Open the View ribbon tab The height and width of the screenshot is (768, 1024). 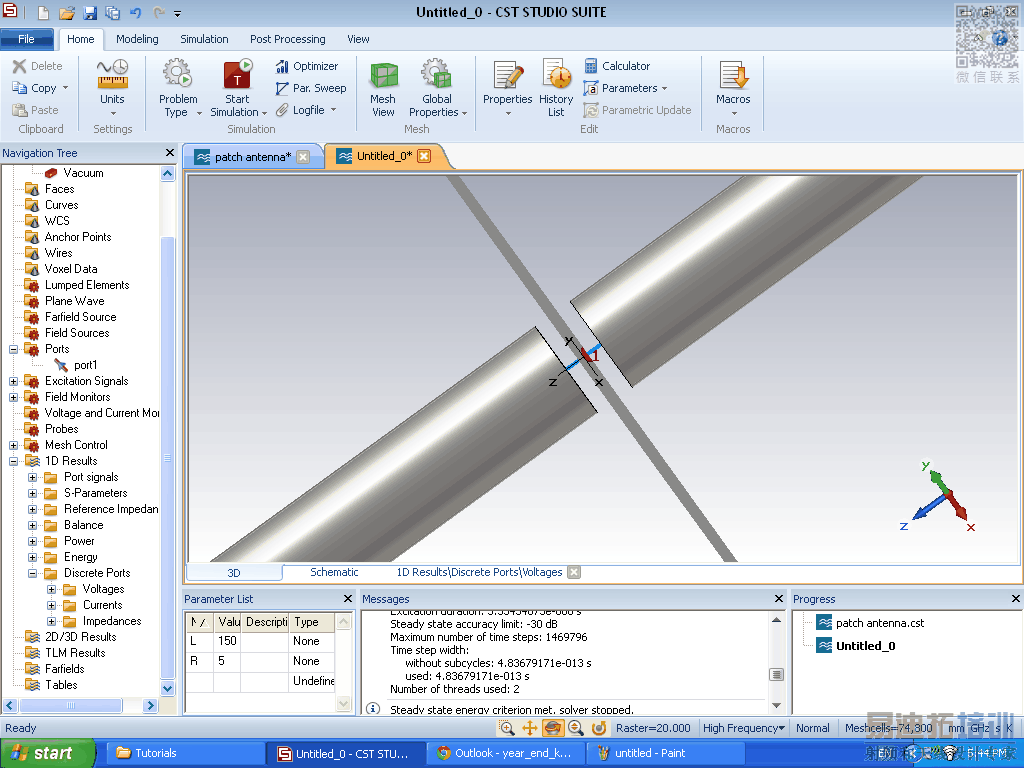[358, 39]
